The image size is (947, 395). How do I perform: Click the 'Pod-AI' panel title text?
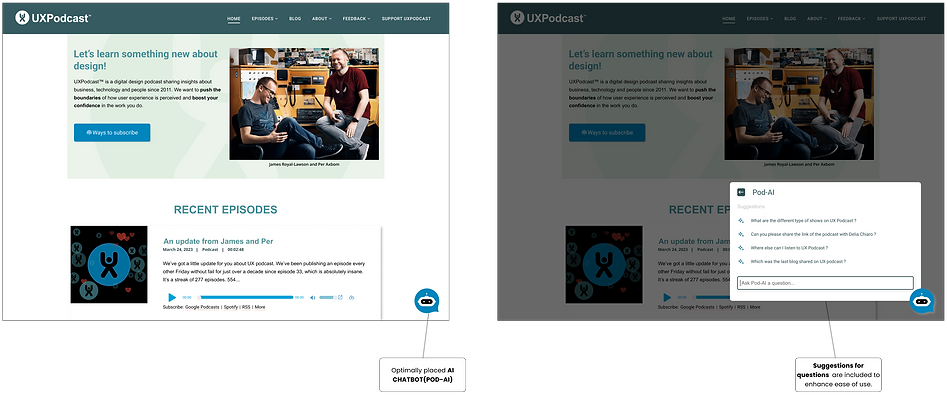pyautogui.click(x=763, y=193)
